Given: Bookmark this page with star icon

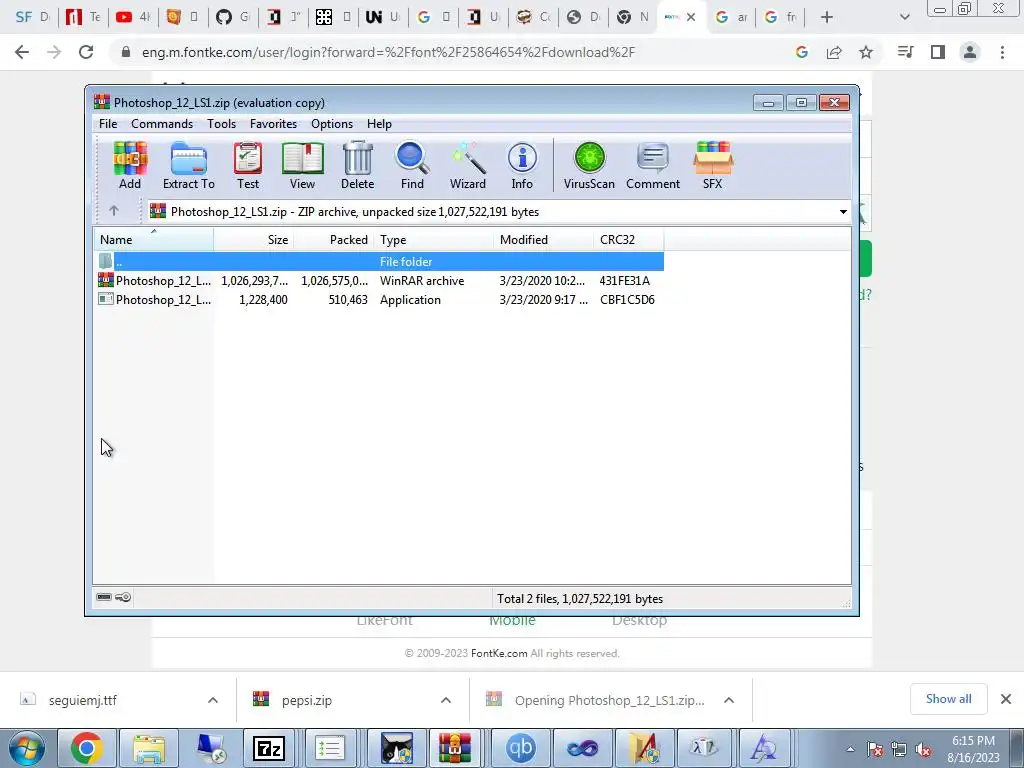Looking at the screenshot, I should click(x=866, y=52).
